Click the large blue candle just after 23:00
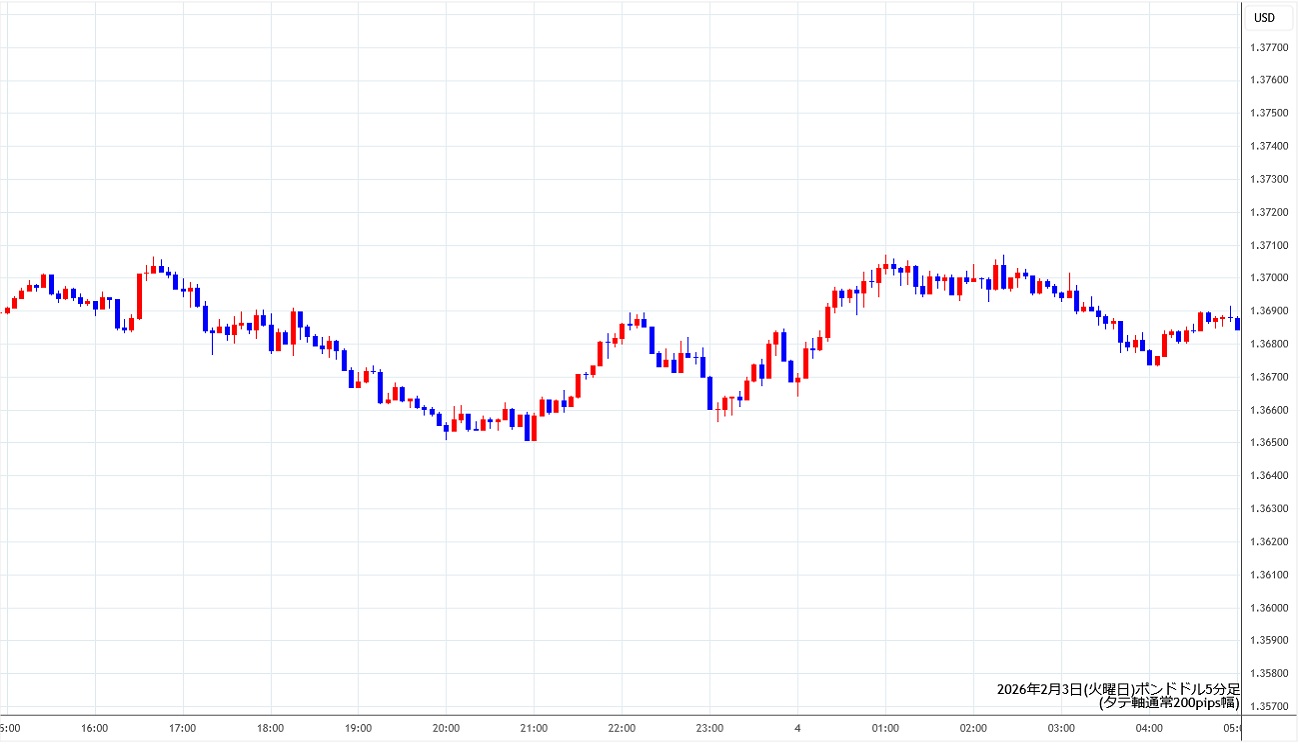Screen dimensions: 1300x745 [710, 393]
